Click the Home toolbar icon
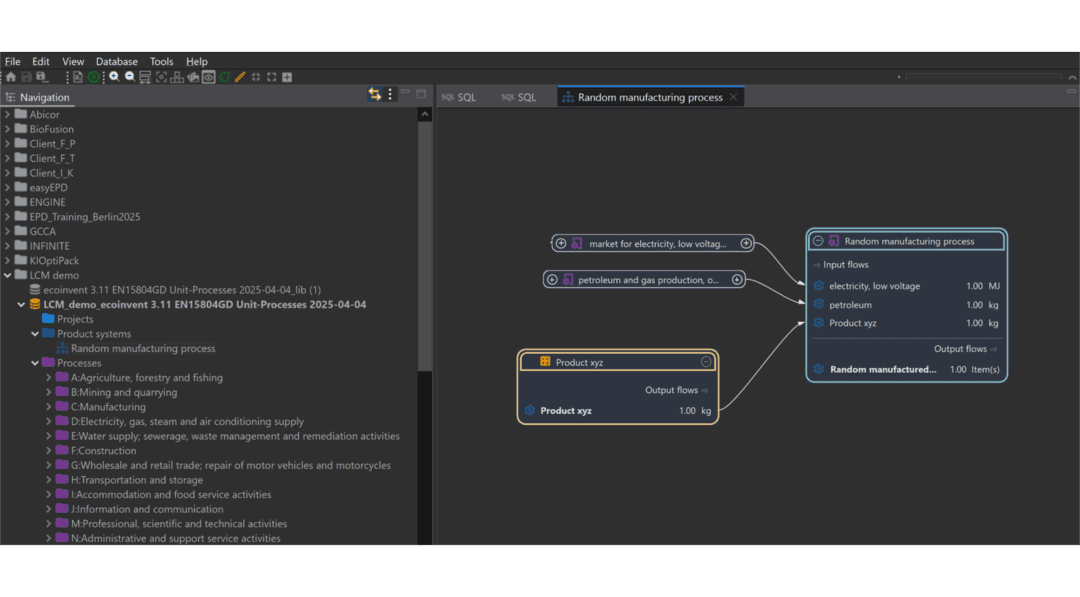This screenshot has height=597, width=1080. tap(11, 77)
